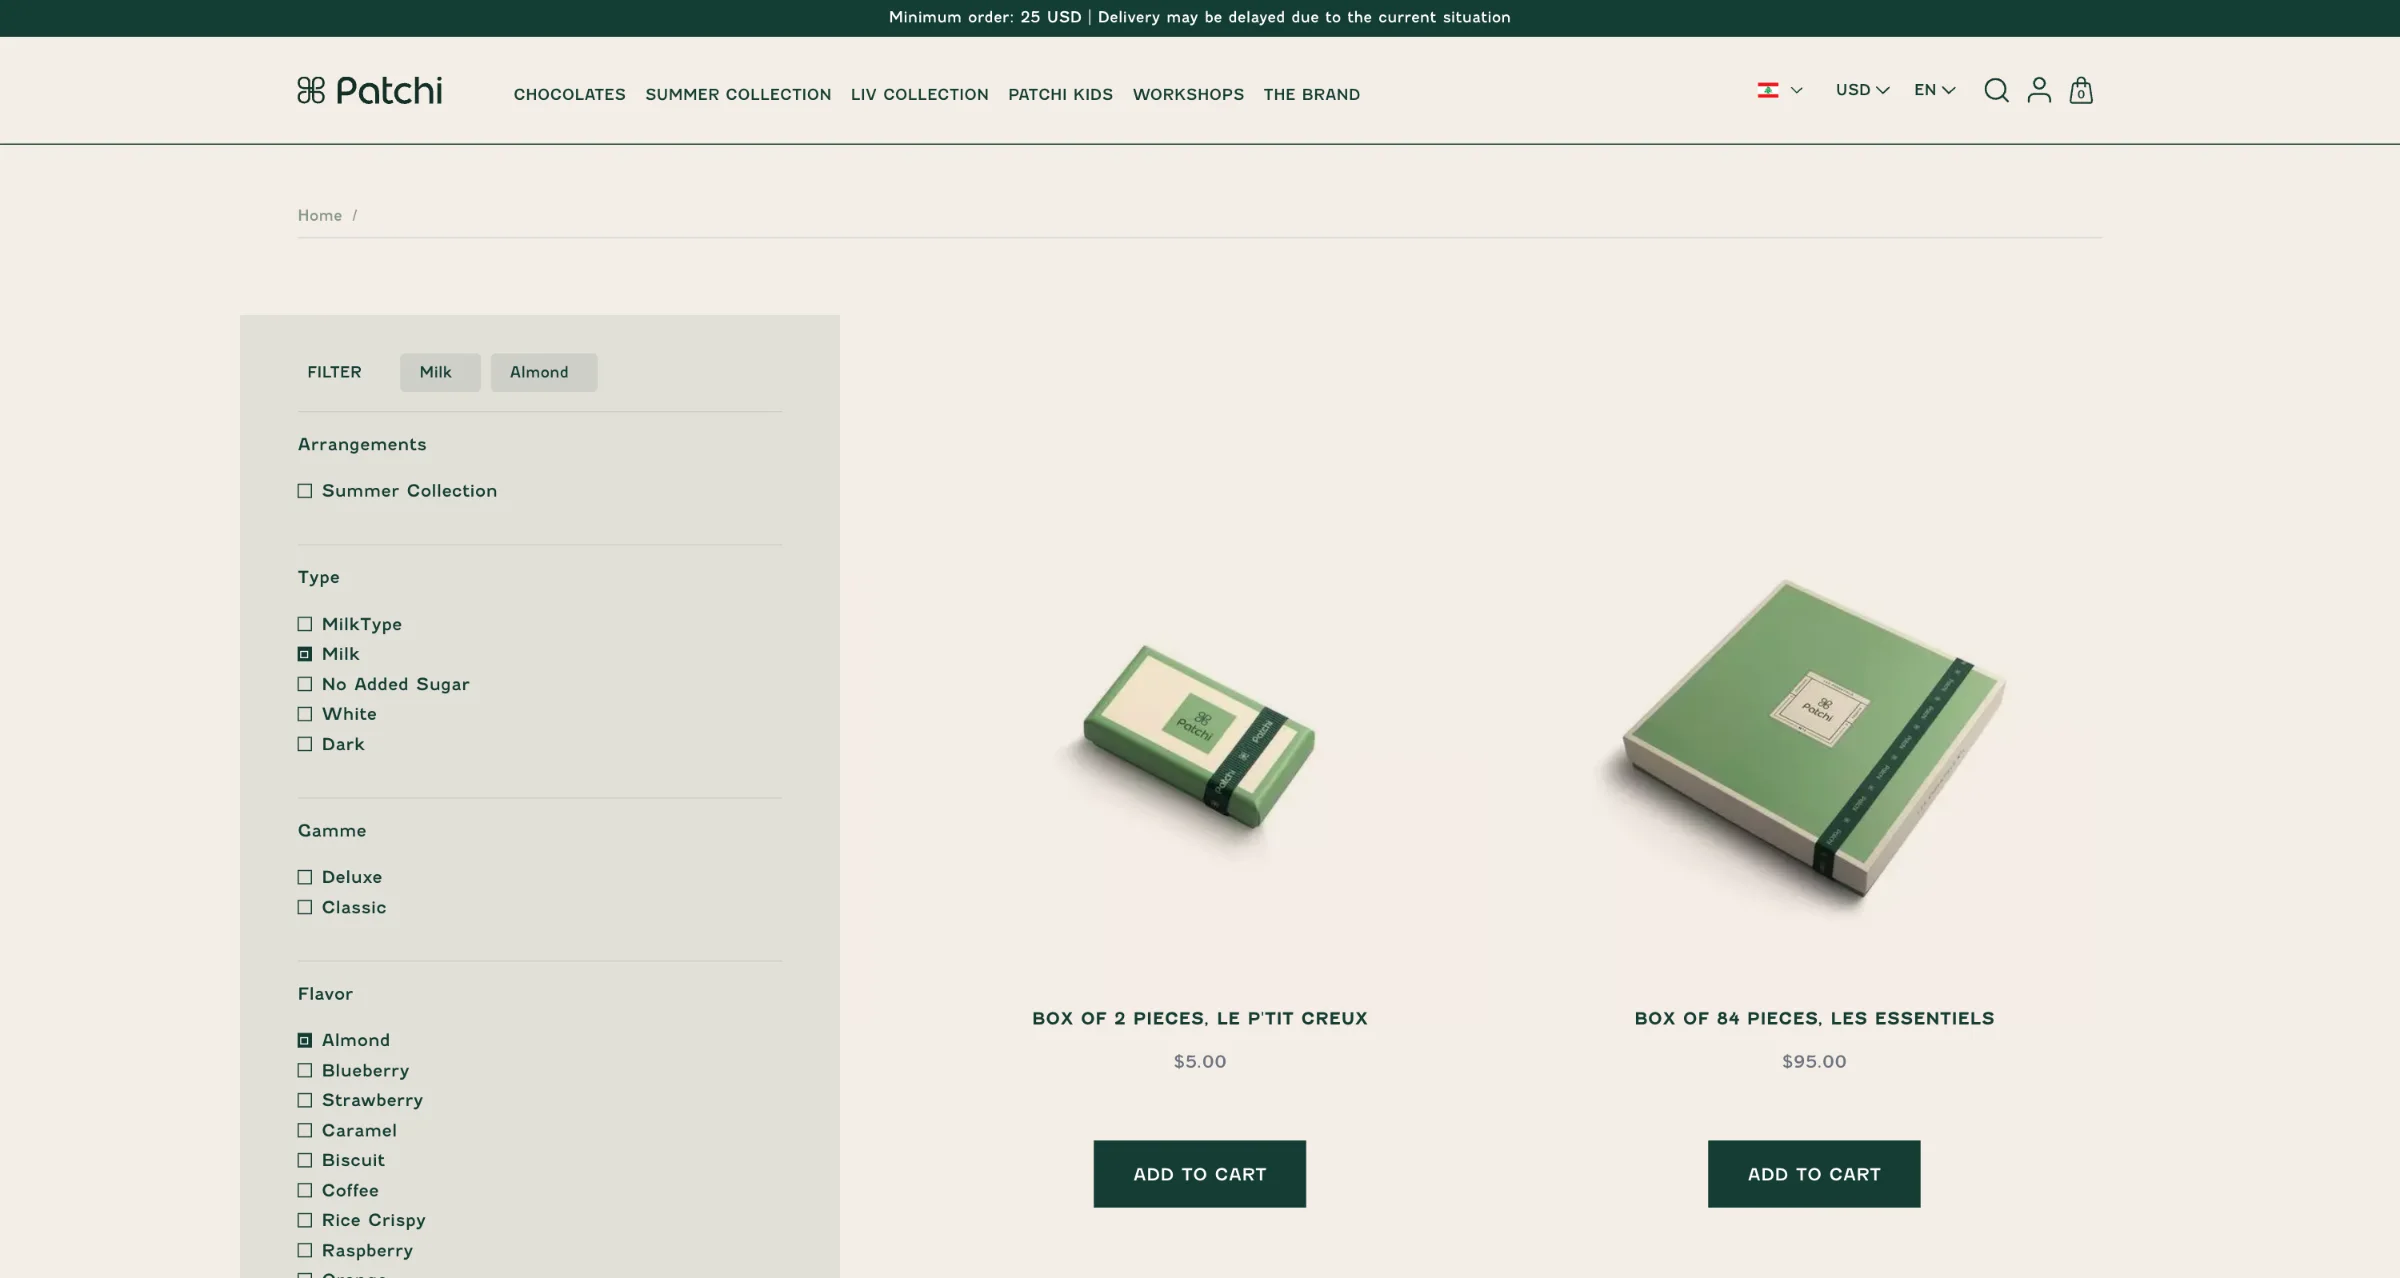
Task: Remove the Milk filter chip
Action: (440, 372)
